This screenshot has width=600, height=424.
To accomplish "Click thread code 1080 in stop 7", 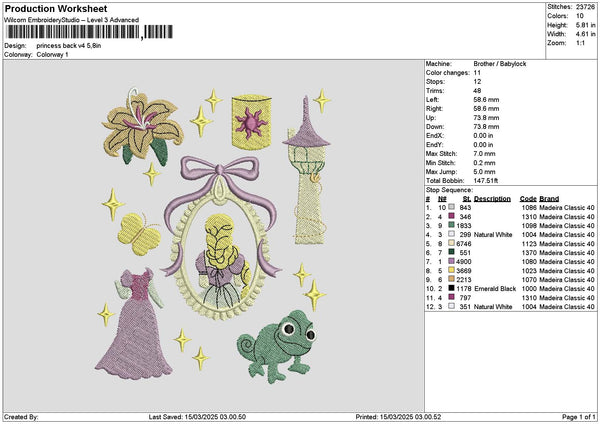I will tap(529, 261).
